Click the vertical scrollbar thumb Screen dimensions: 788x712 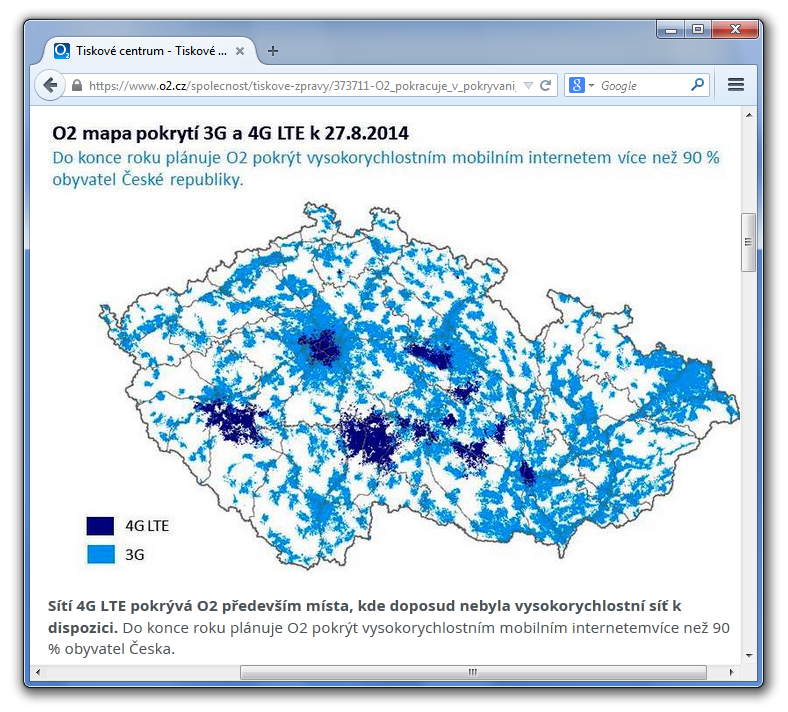pos(748,242)
